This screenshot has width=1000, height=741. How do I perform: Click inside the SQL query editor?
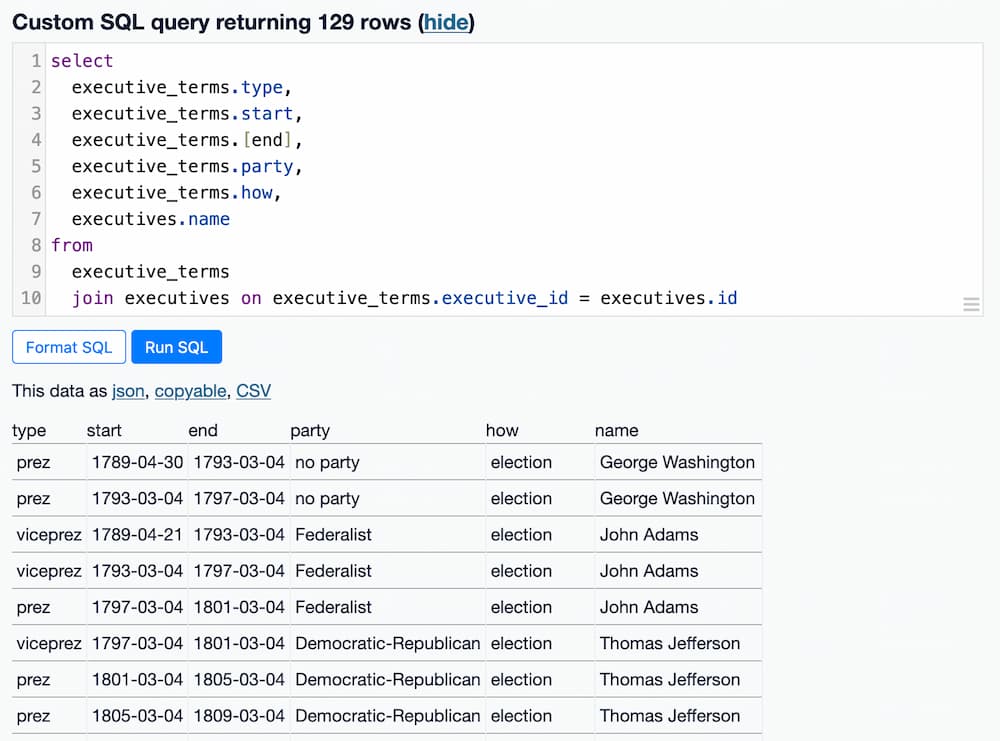click(x=400, y=180)
